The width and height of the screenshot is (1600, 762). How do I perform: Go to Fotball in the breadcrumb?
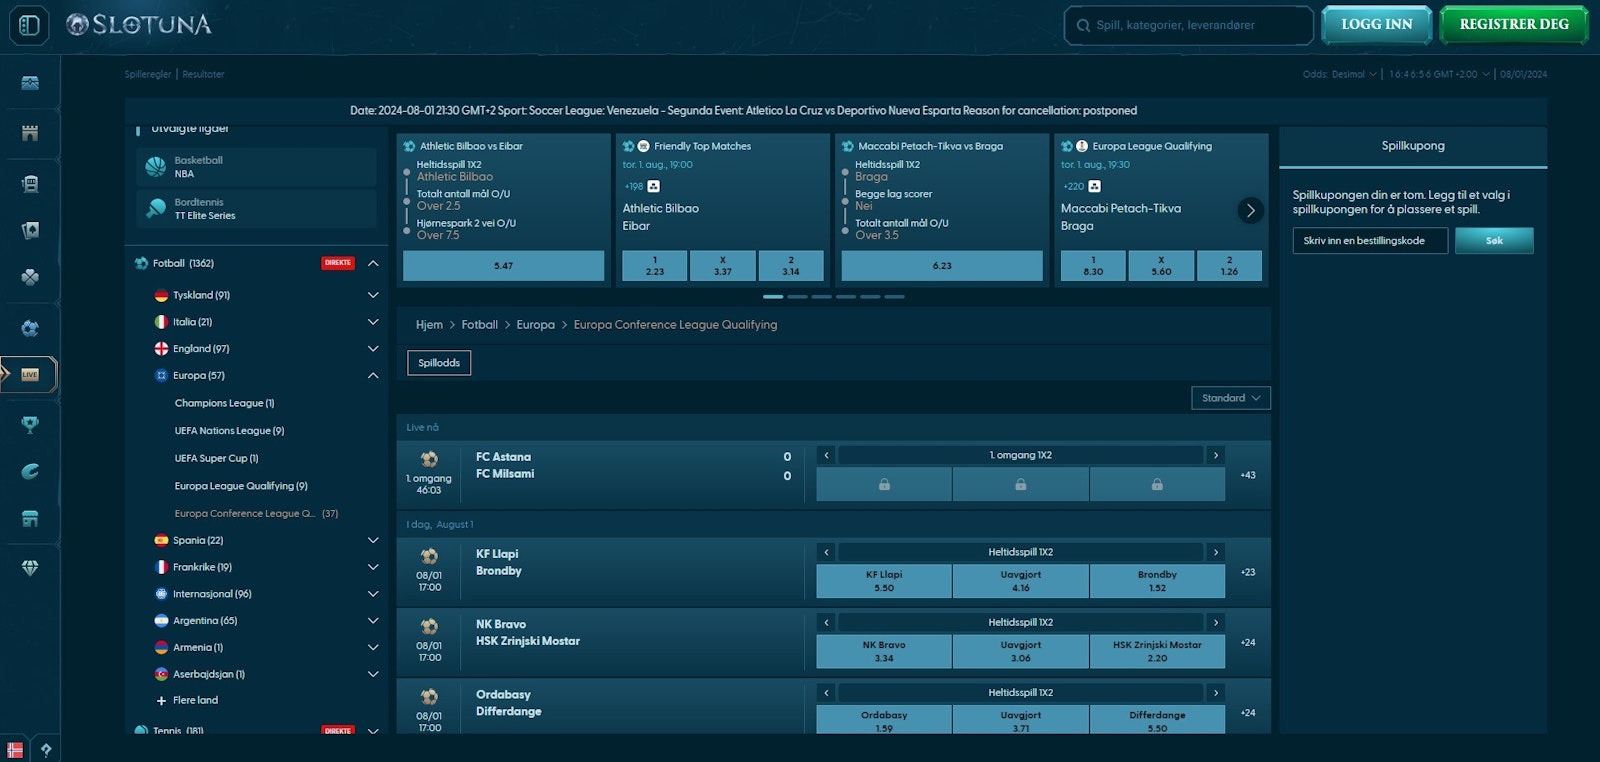click(x=479, y=325)
